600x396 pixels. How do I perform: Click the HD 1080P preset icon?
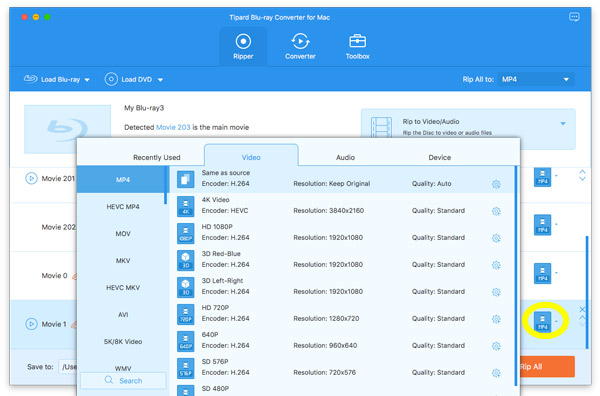click(186, 233)
